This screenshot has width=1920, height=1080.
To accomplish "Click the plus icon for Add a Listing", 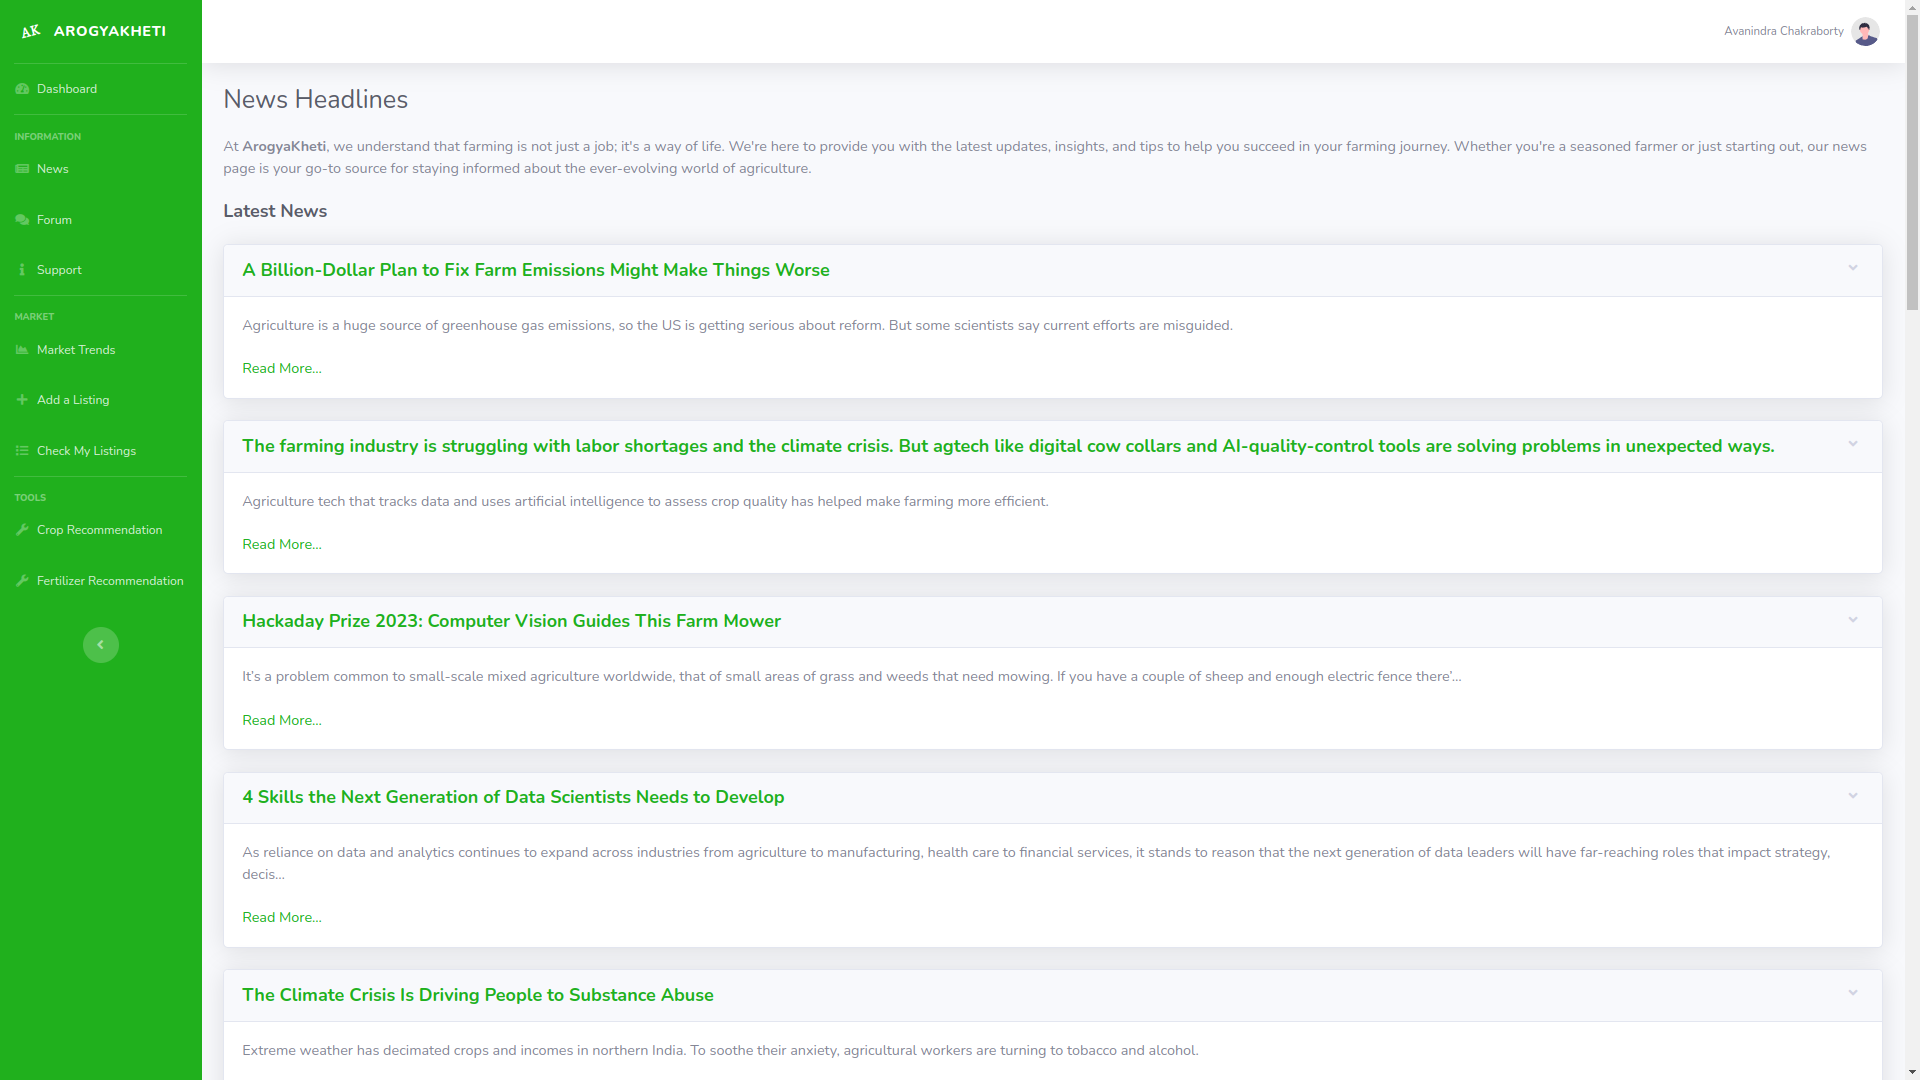I will click(22, 400).
